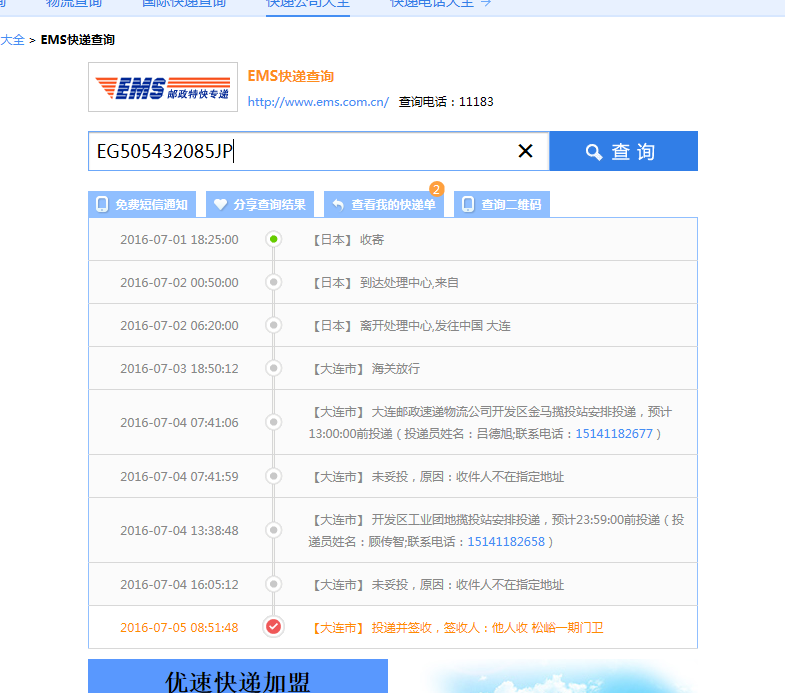This screenshot has height=693, width=785.
Task: Click the orange badge showing 2
Action: (x=437, y=189)
